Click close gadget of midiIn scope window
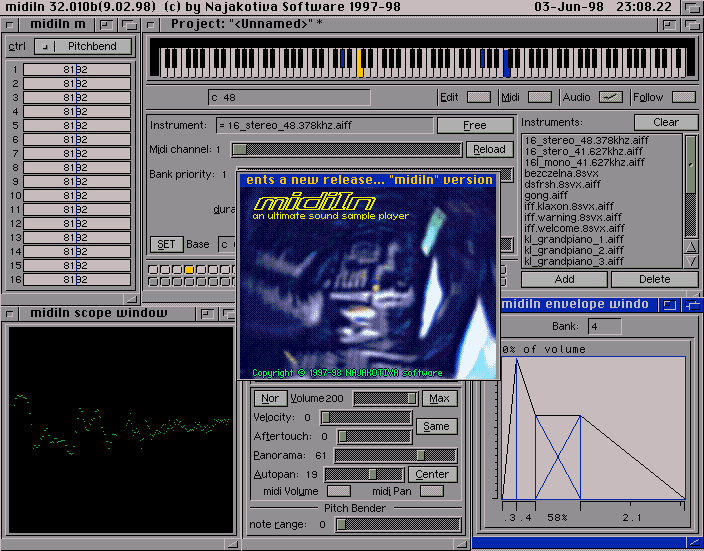The height and width of the screenshot is (551, 704). [9, 313]
